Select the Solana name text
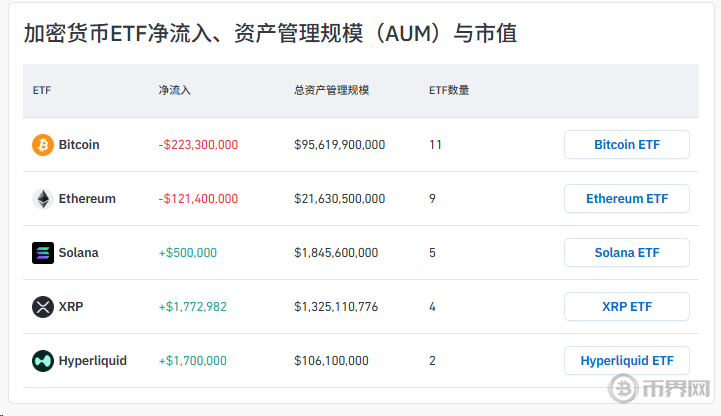The width and height of the screenshot is (721, 416). point(79,253)
